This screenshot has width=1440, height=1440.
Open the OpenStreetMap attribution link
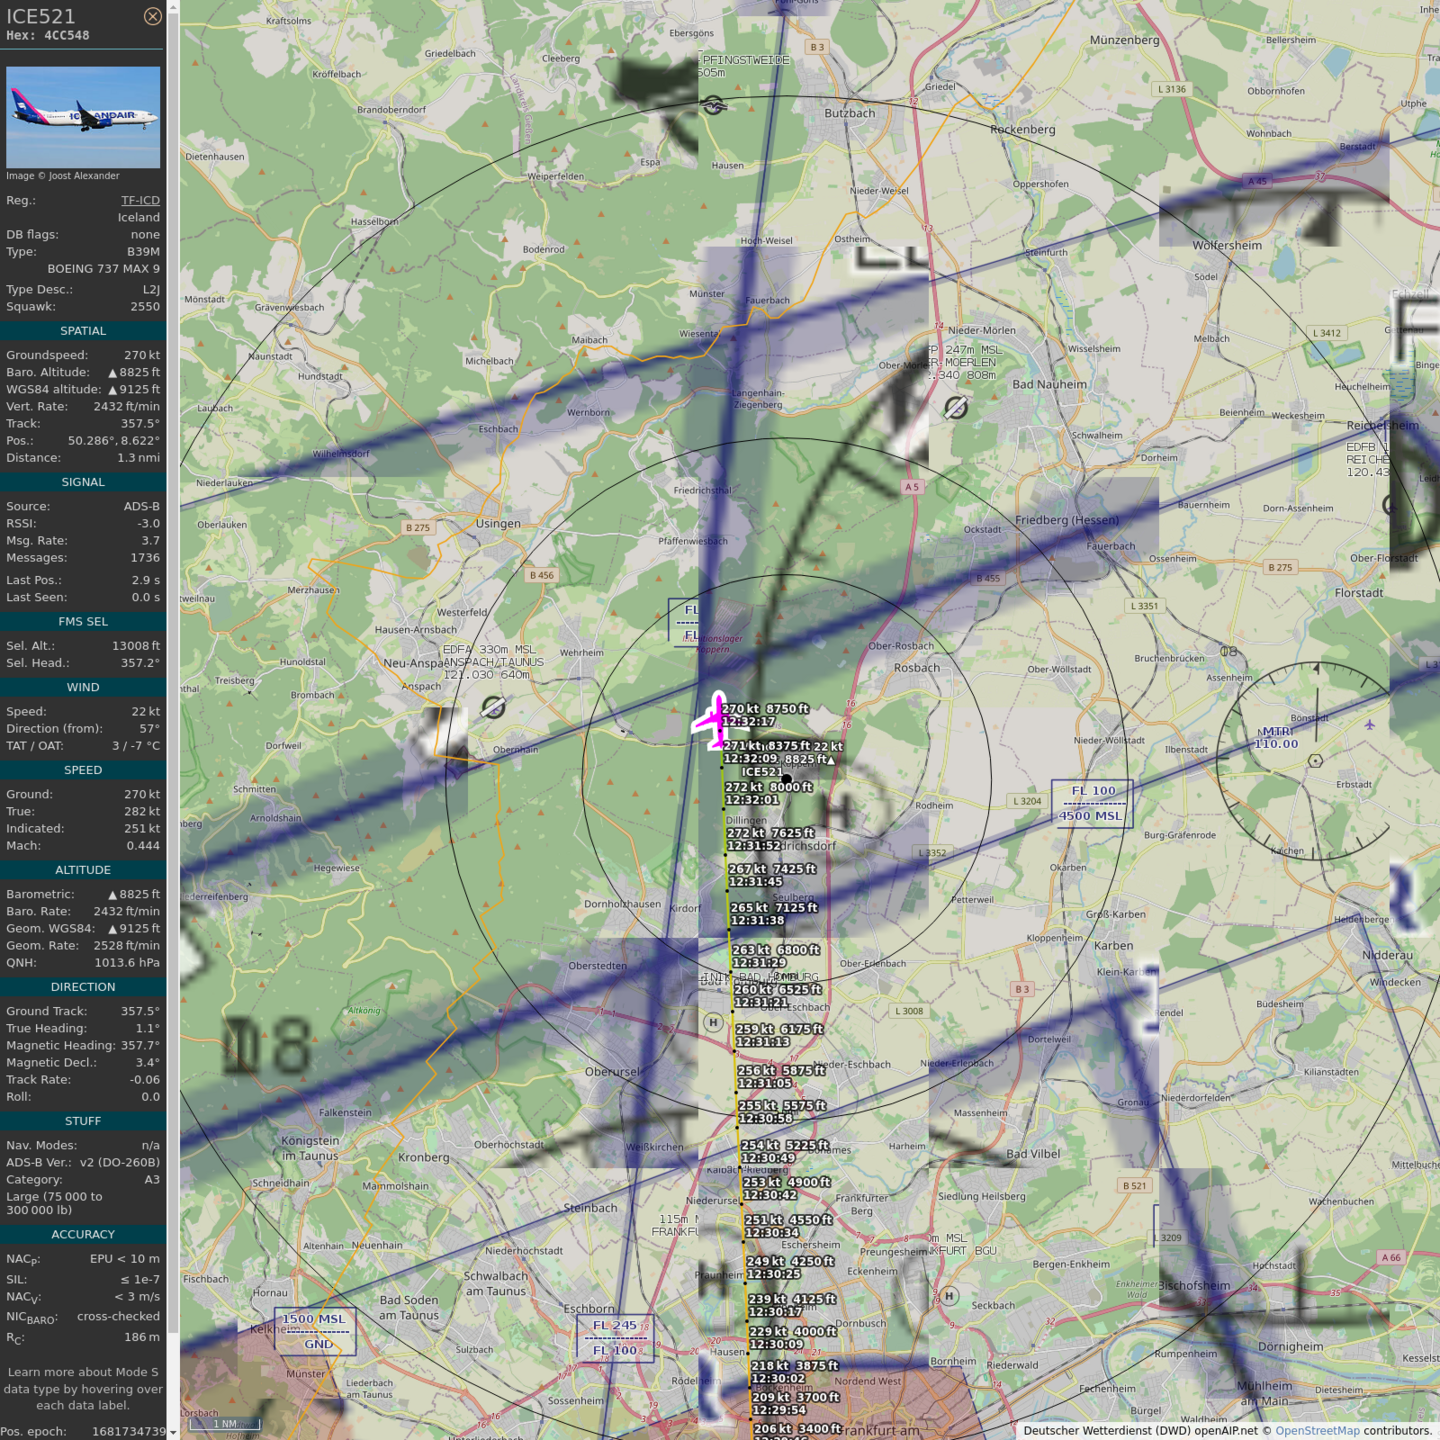pyautogui.click(x=1316, y=1430)
